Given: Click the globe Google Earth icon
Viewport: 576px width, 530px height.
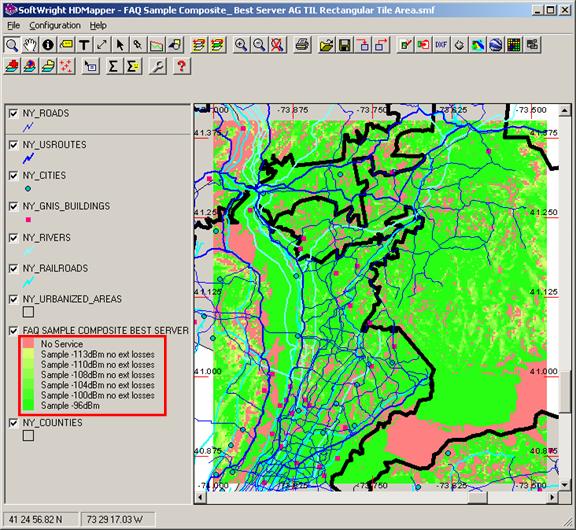Looking at the screenshot, I should (x=495, y=45).
